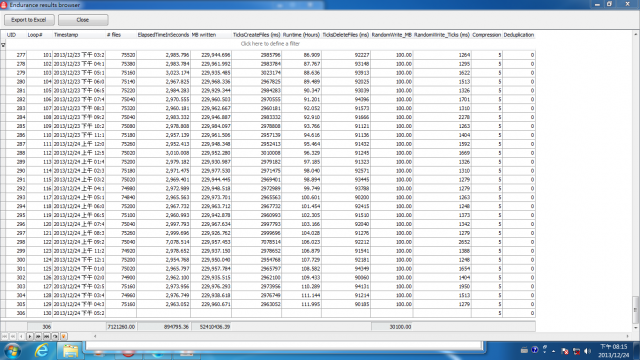This screenshot has width=640, height=360.
Task: Go to next record navigator button
Action: pos(30,336)
